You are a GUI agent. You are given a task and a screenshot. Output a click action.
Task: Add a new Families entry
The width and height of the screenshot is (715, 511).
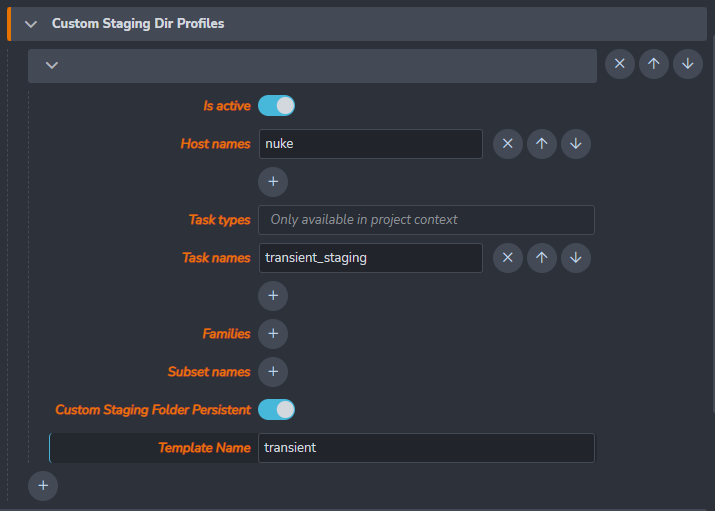[x=273, y=334]
